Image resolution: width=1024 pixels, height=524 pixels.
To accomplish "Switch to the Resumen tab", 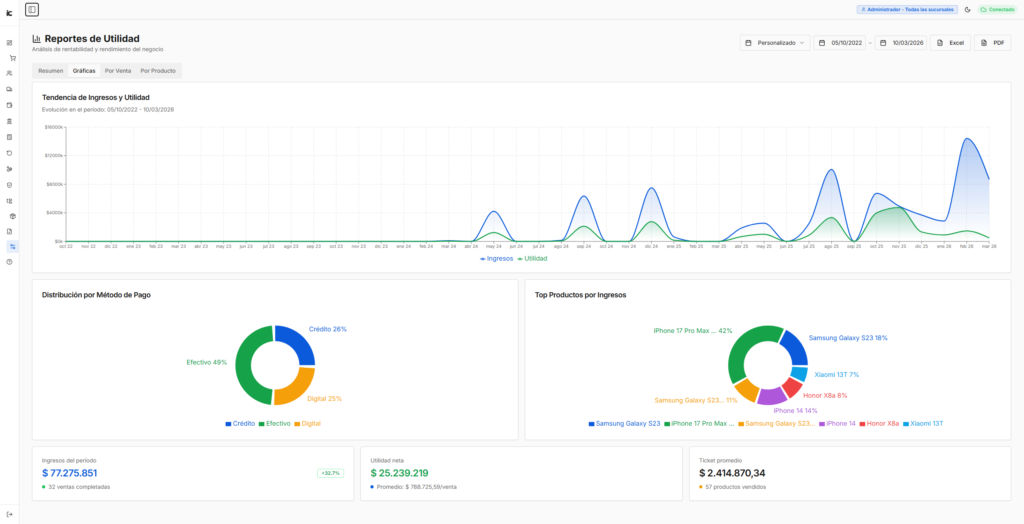I will point(50,71).
